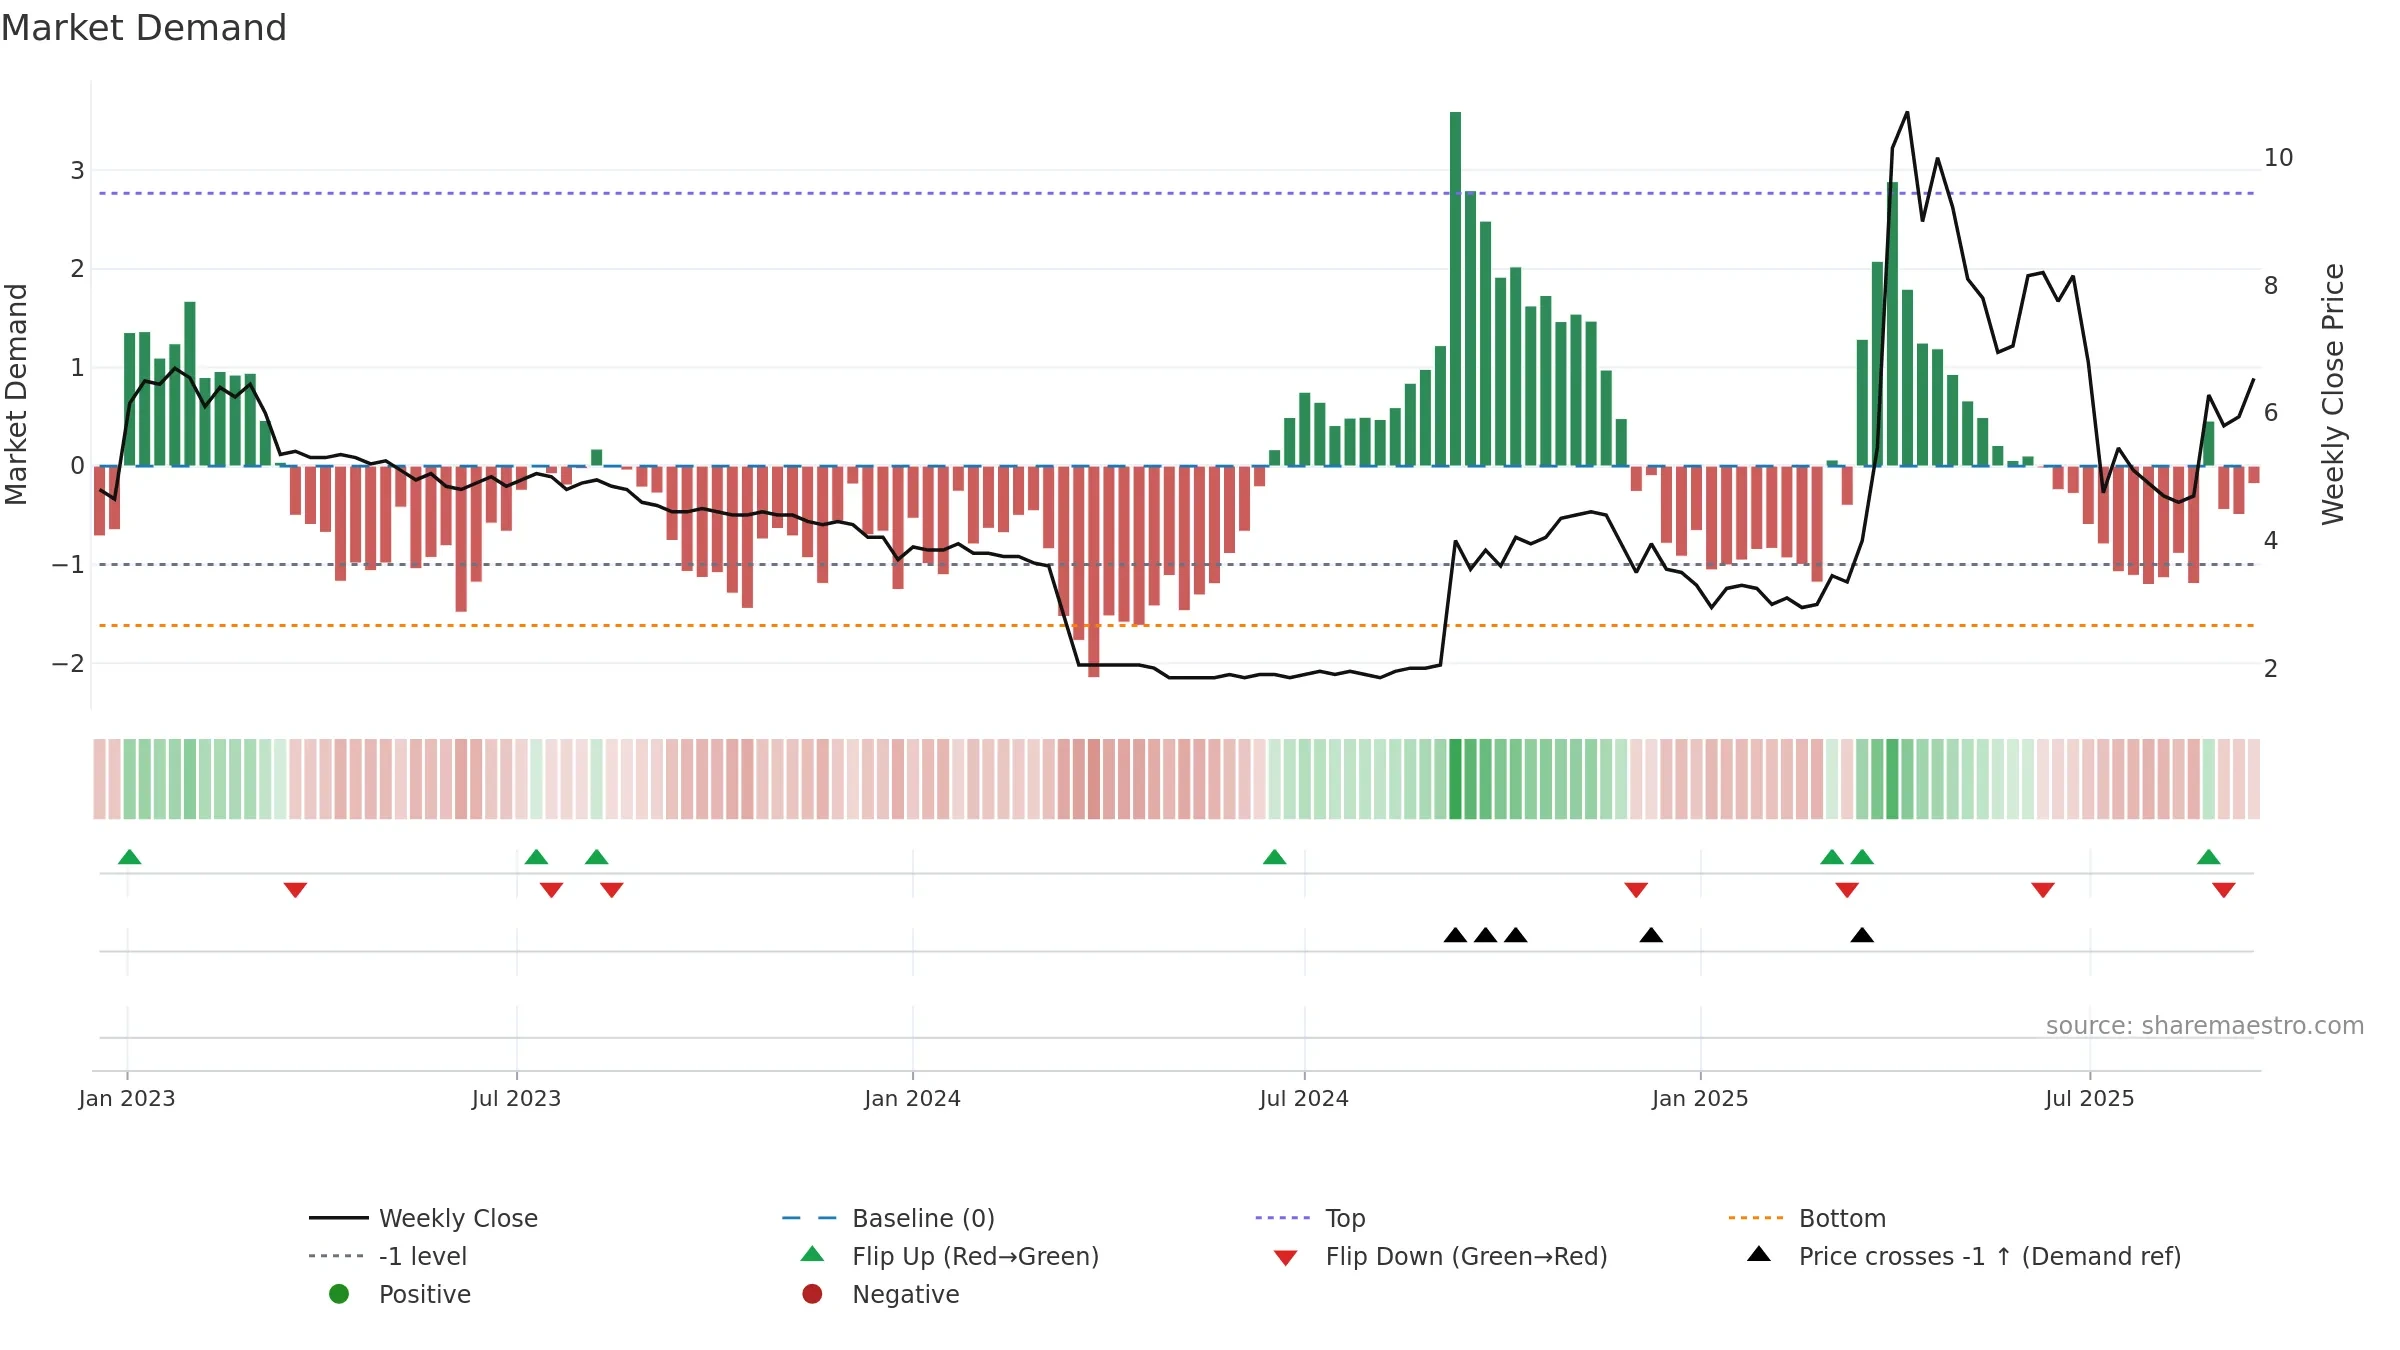This screenshot has height=1350, width=2400.
Task: Click the red flip-down marker before Jan 2025
Action: point(1636,890)
